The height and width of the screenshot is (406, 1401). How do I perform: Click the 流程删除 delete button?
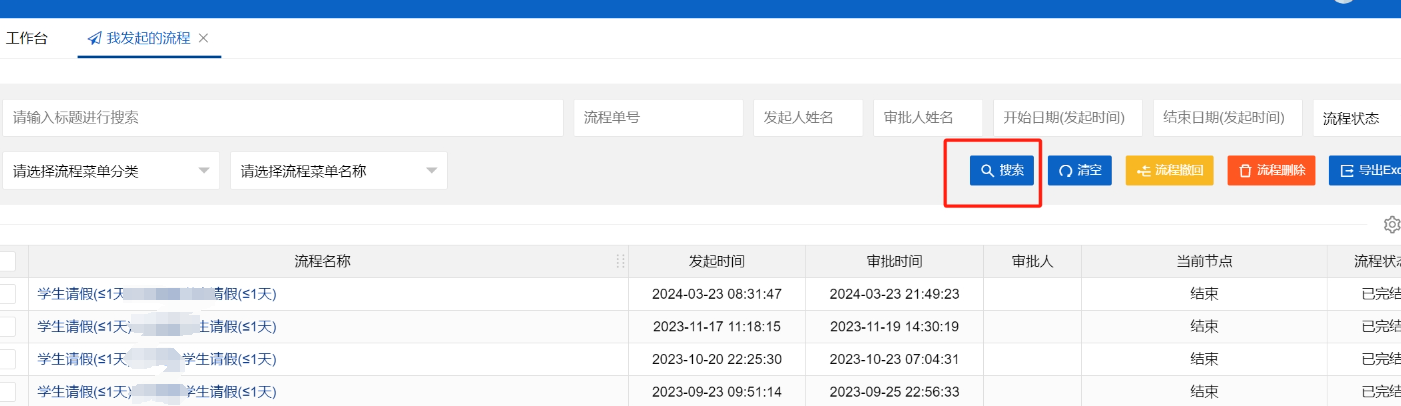tap(1271, 171)
